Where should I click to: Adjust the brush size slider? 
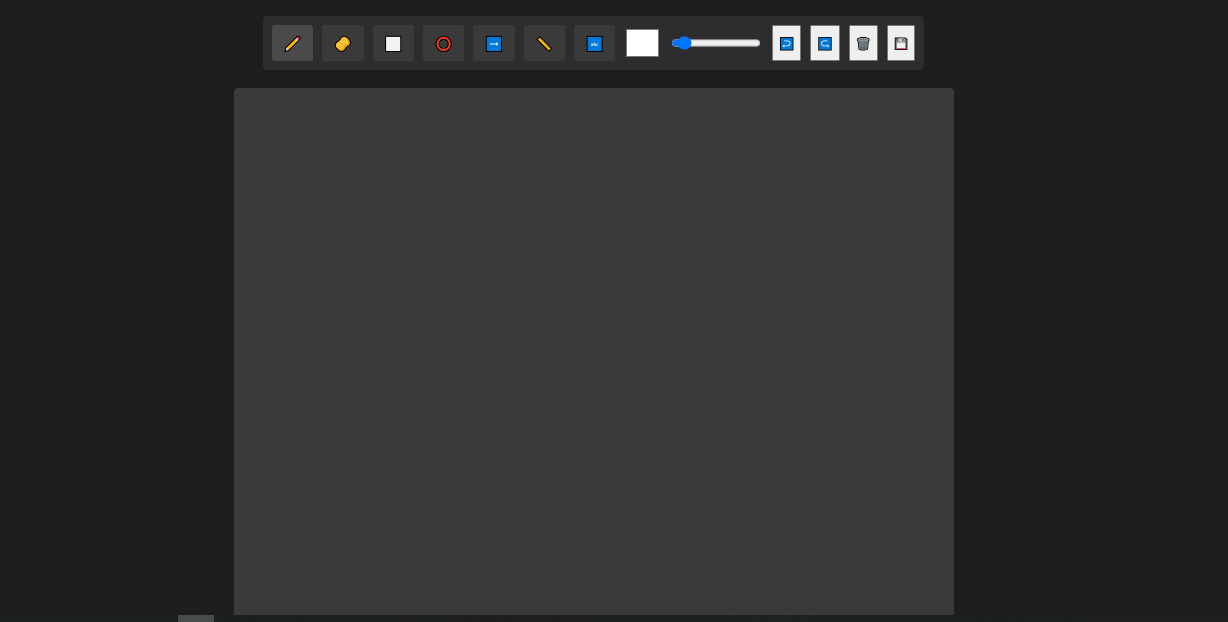716,43
